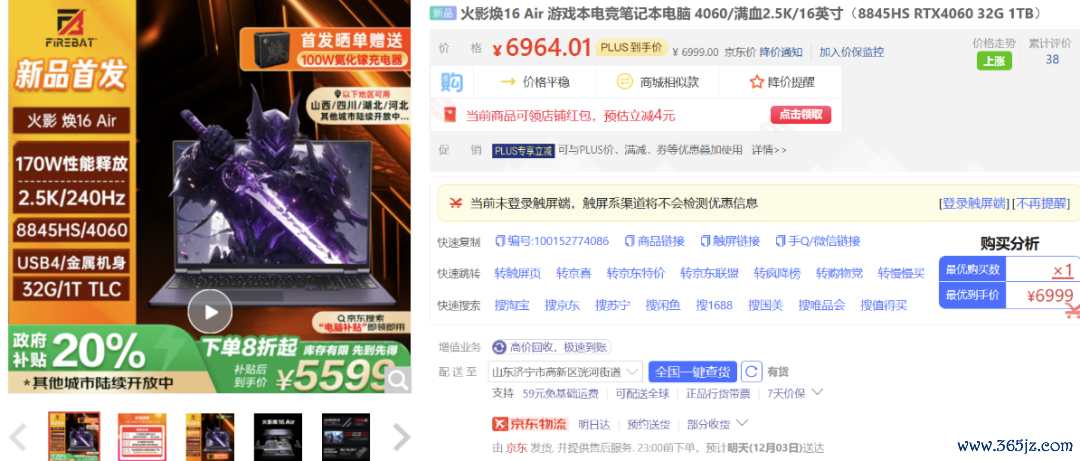
Task: Click the swap icon beside 商城相似款
Action: click(624, 82)
